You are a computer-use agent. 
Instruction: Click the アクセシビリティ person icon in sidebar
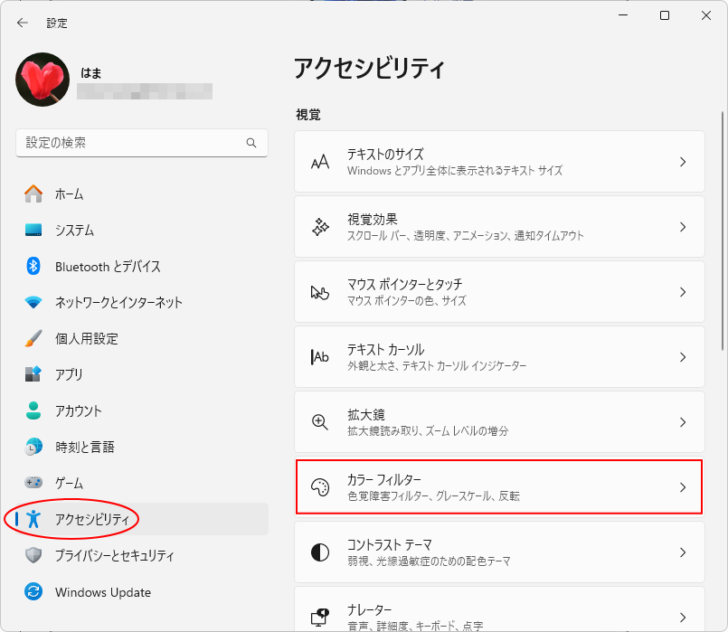pos(33,519)
